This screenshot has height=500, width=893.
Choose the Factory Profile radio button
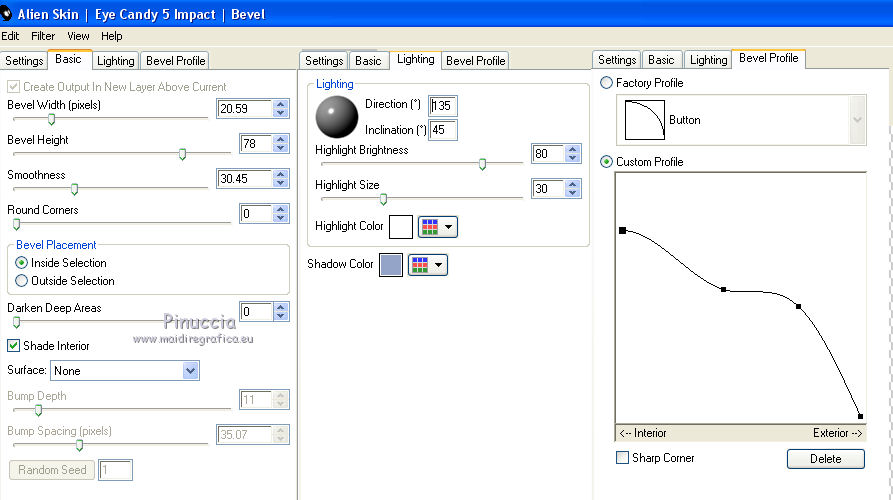pos(607,83)
